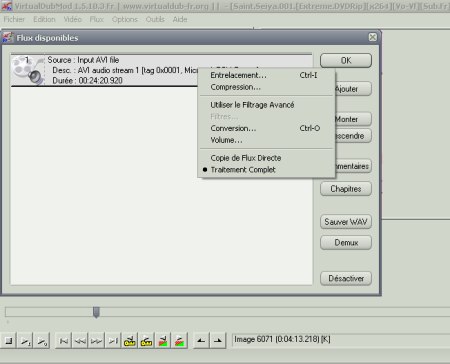
Task: Click the Ajouter button
Action: pos(353,89)
